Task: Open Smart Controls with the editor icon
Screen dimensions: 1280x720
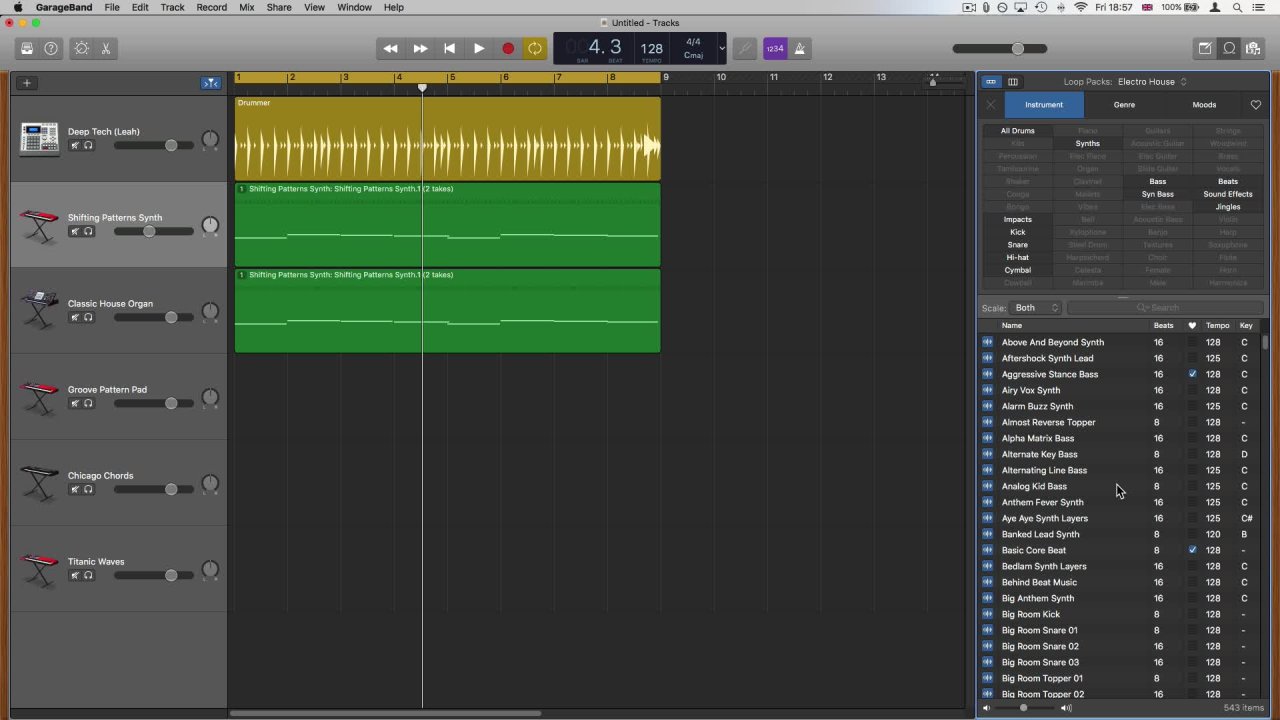Action: tap(1204, 48)
